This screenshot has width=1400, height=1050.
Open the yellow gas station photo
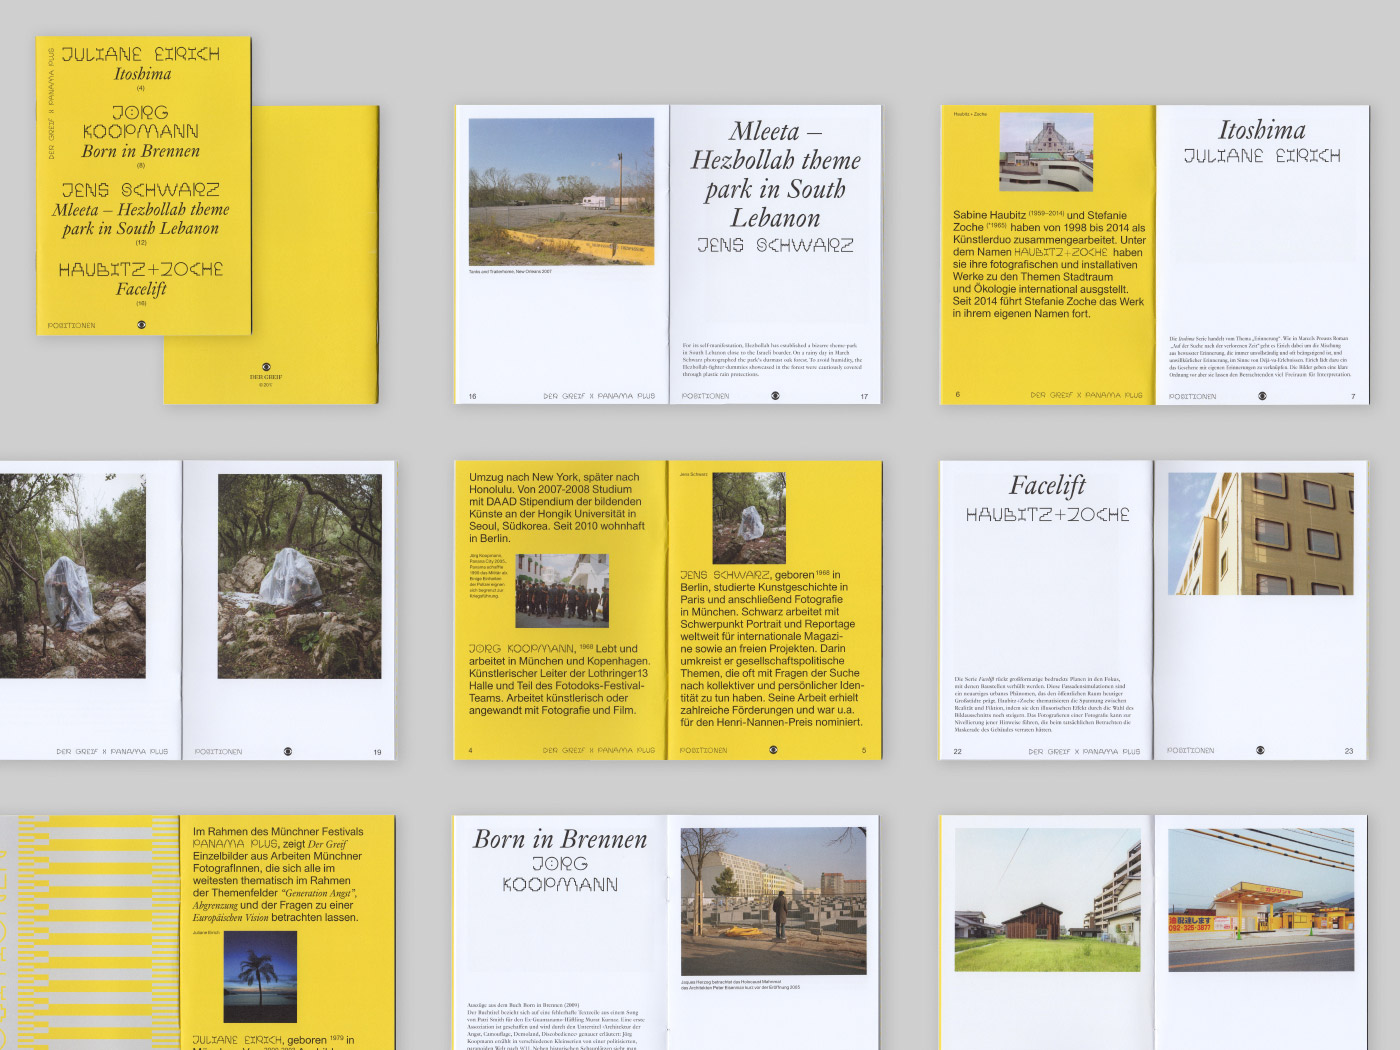tap(1260, 899)
